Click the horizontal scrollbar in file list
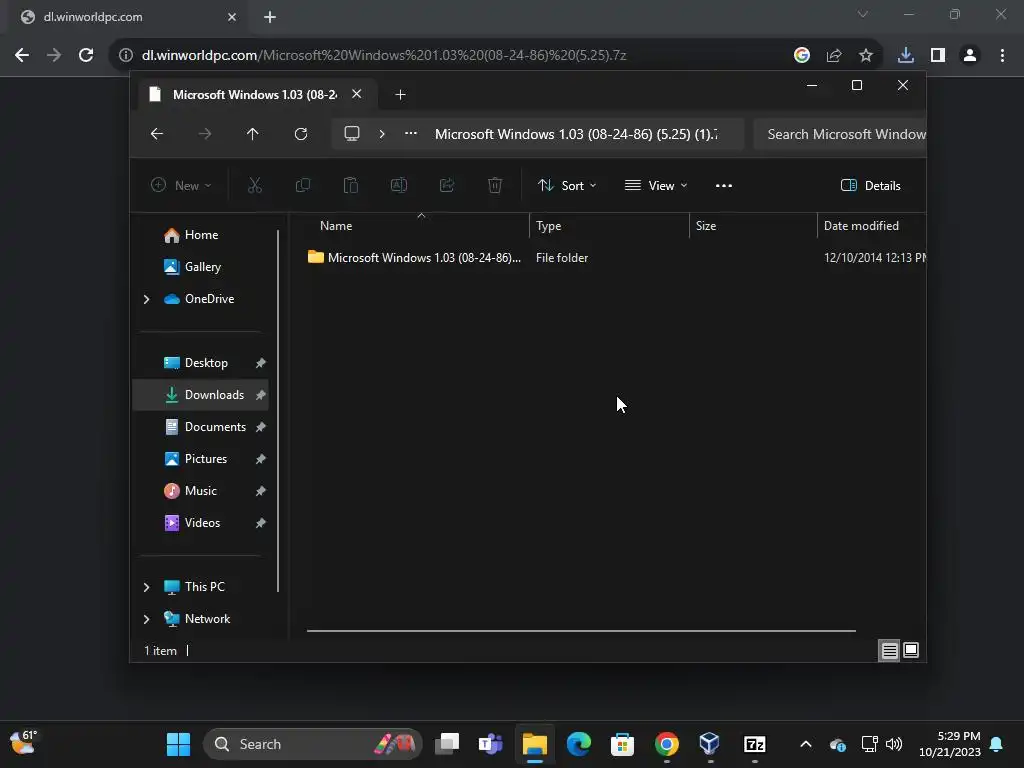The height and width of the screenshot is (768, 1024). click(581, 631)
